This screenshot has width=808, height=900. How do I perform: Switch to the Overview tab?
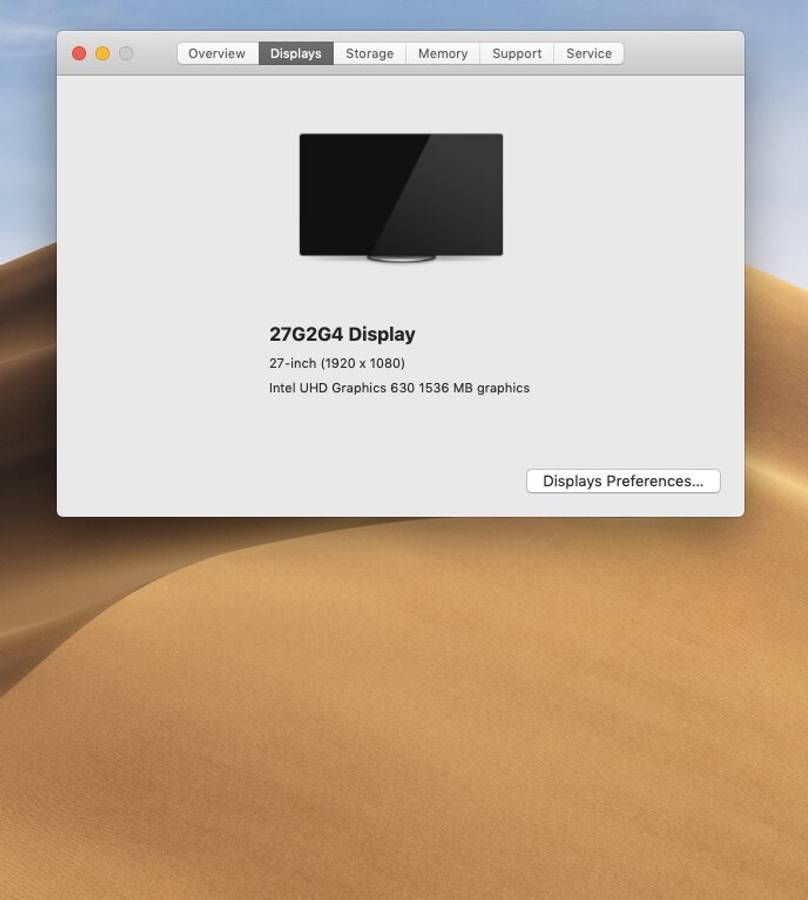pyautogui.click(x=217, y=53)
